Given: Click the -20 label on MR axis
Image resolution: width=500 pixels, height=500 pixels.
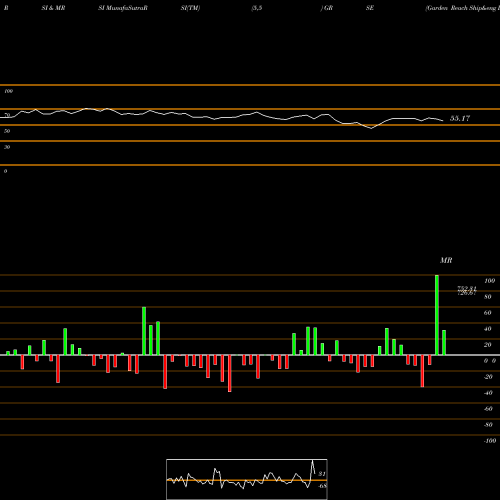Looking at the screenshot, I should point(488,377).
